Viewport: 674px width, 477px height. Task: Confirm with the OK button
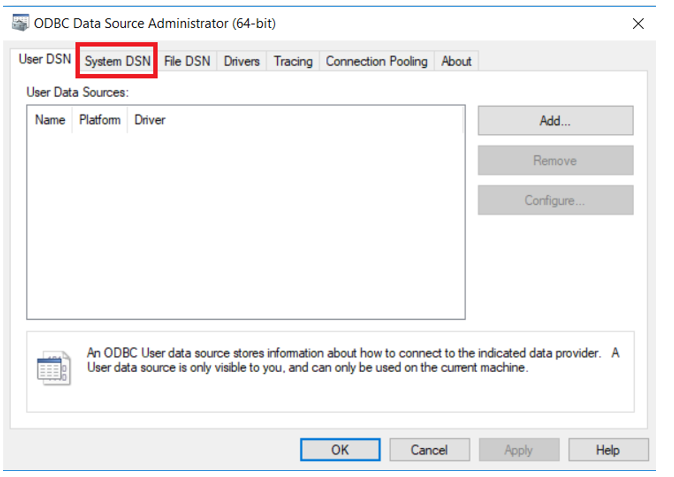coord(340,450)
